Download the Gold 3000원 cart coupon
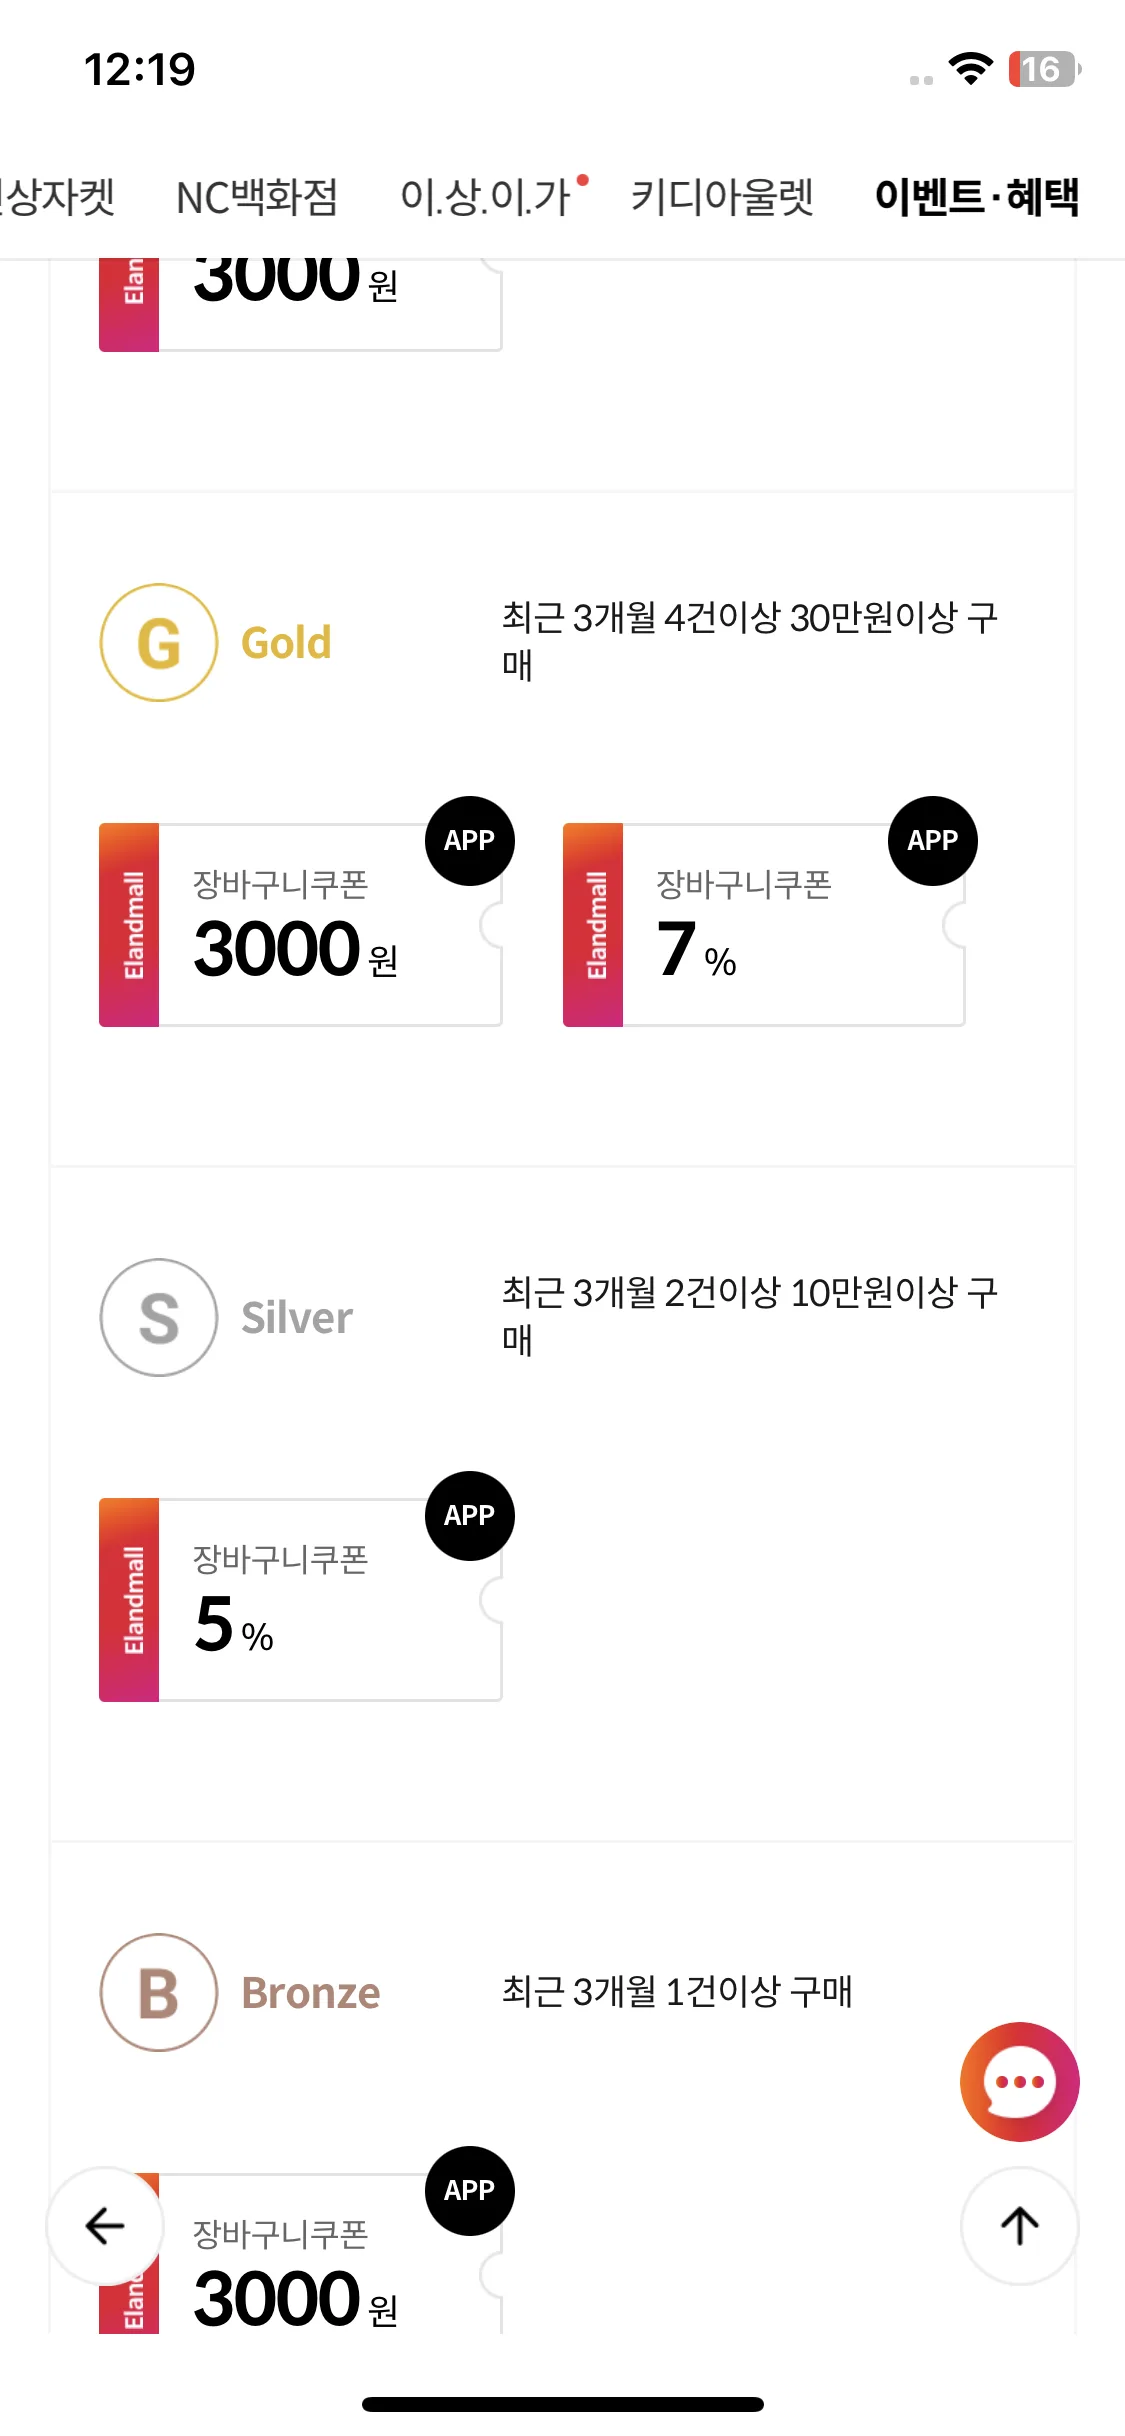The image size is (1125, 2436). 300,925
